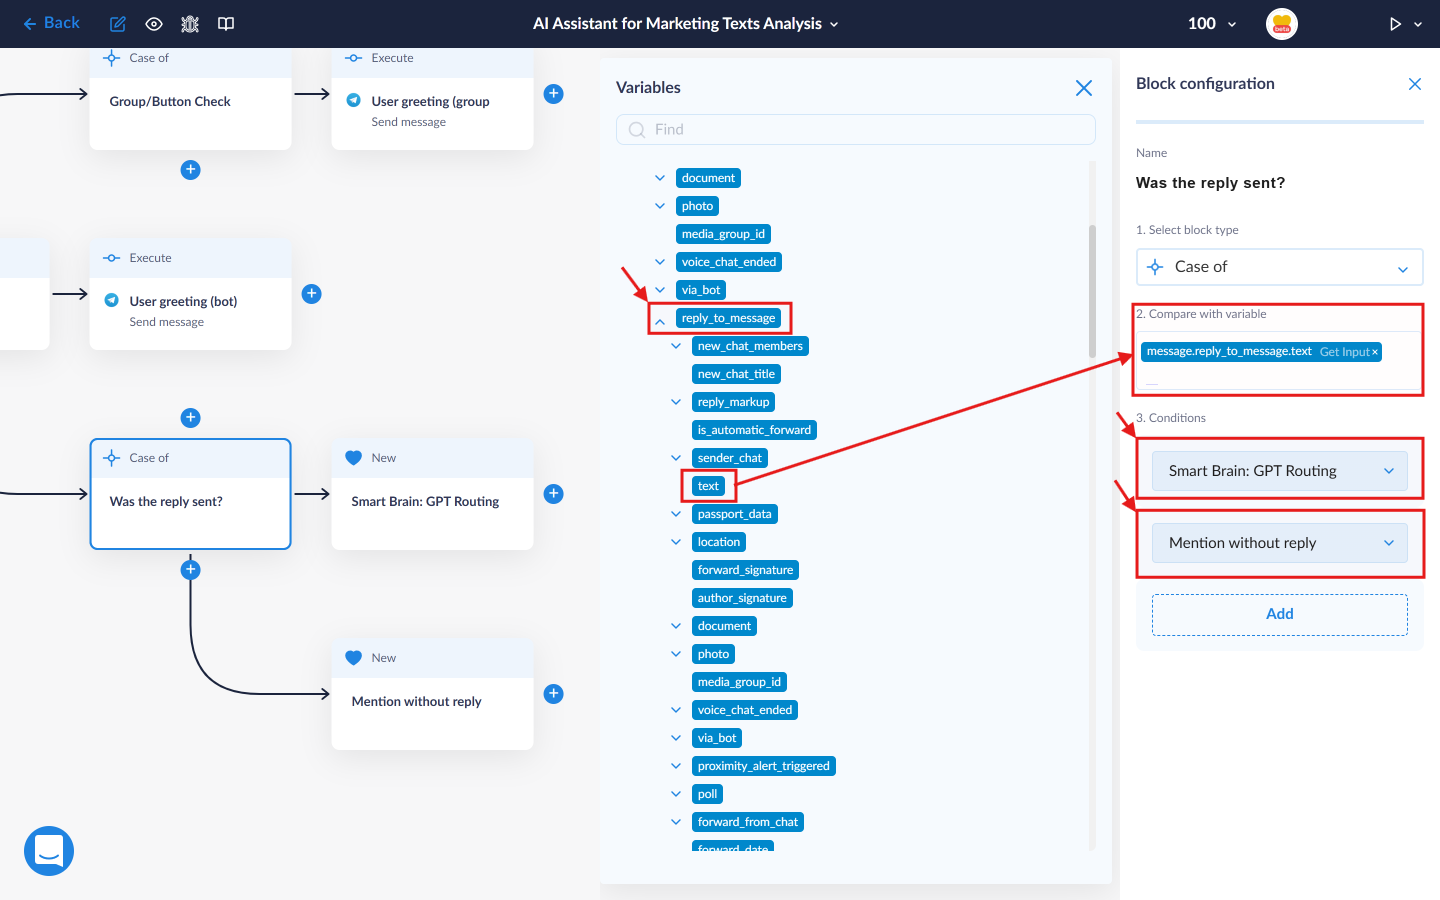Select the Was the reply sent? block
Image resolution: width=1440 pixels, height=900 pixels.
190,494
